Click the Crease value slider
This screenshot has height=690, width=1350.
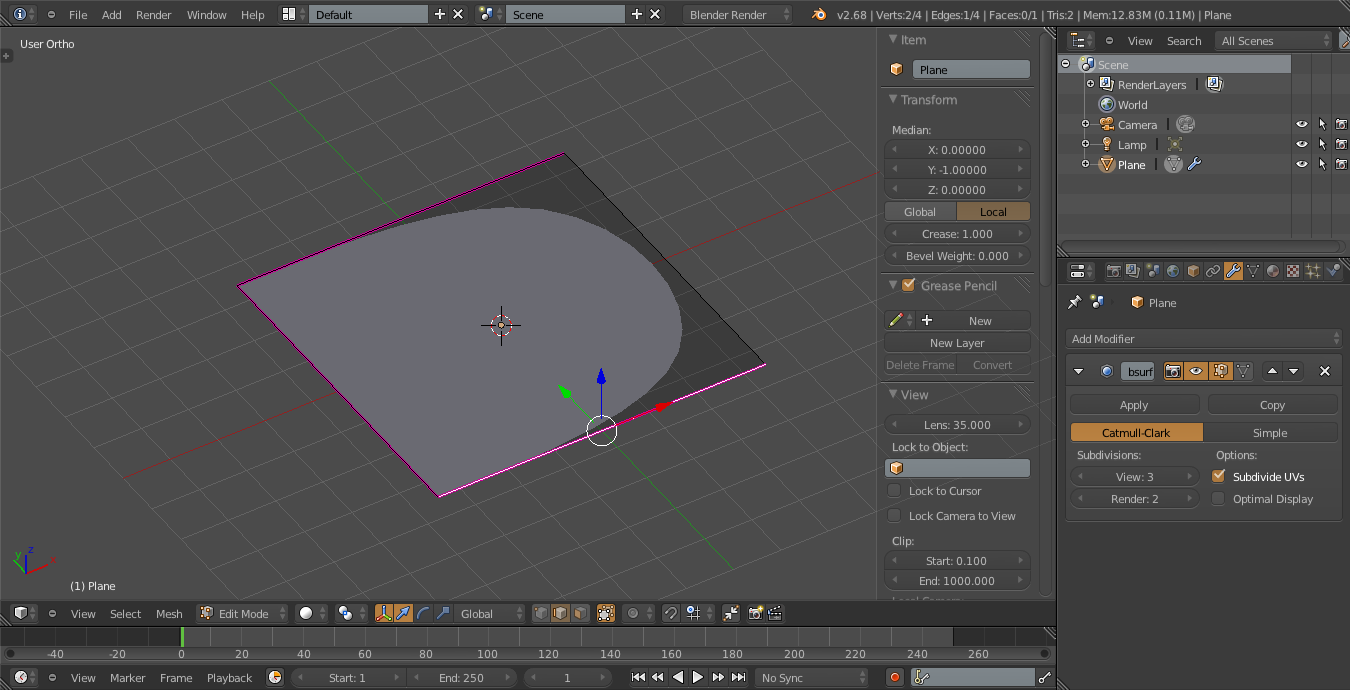click(x=957, y=233)
